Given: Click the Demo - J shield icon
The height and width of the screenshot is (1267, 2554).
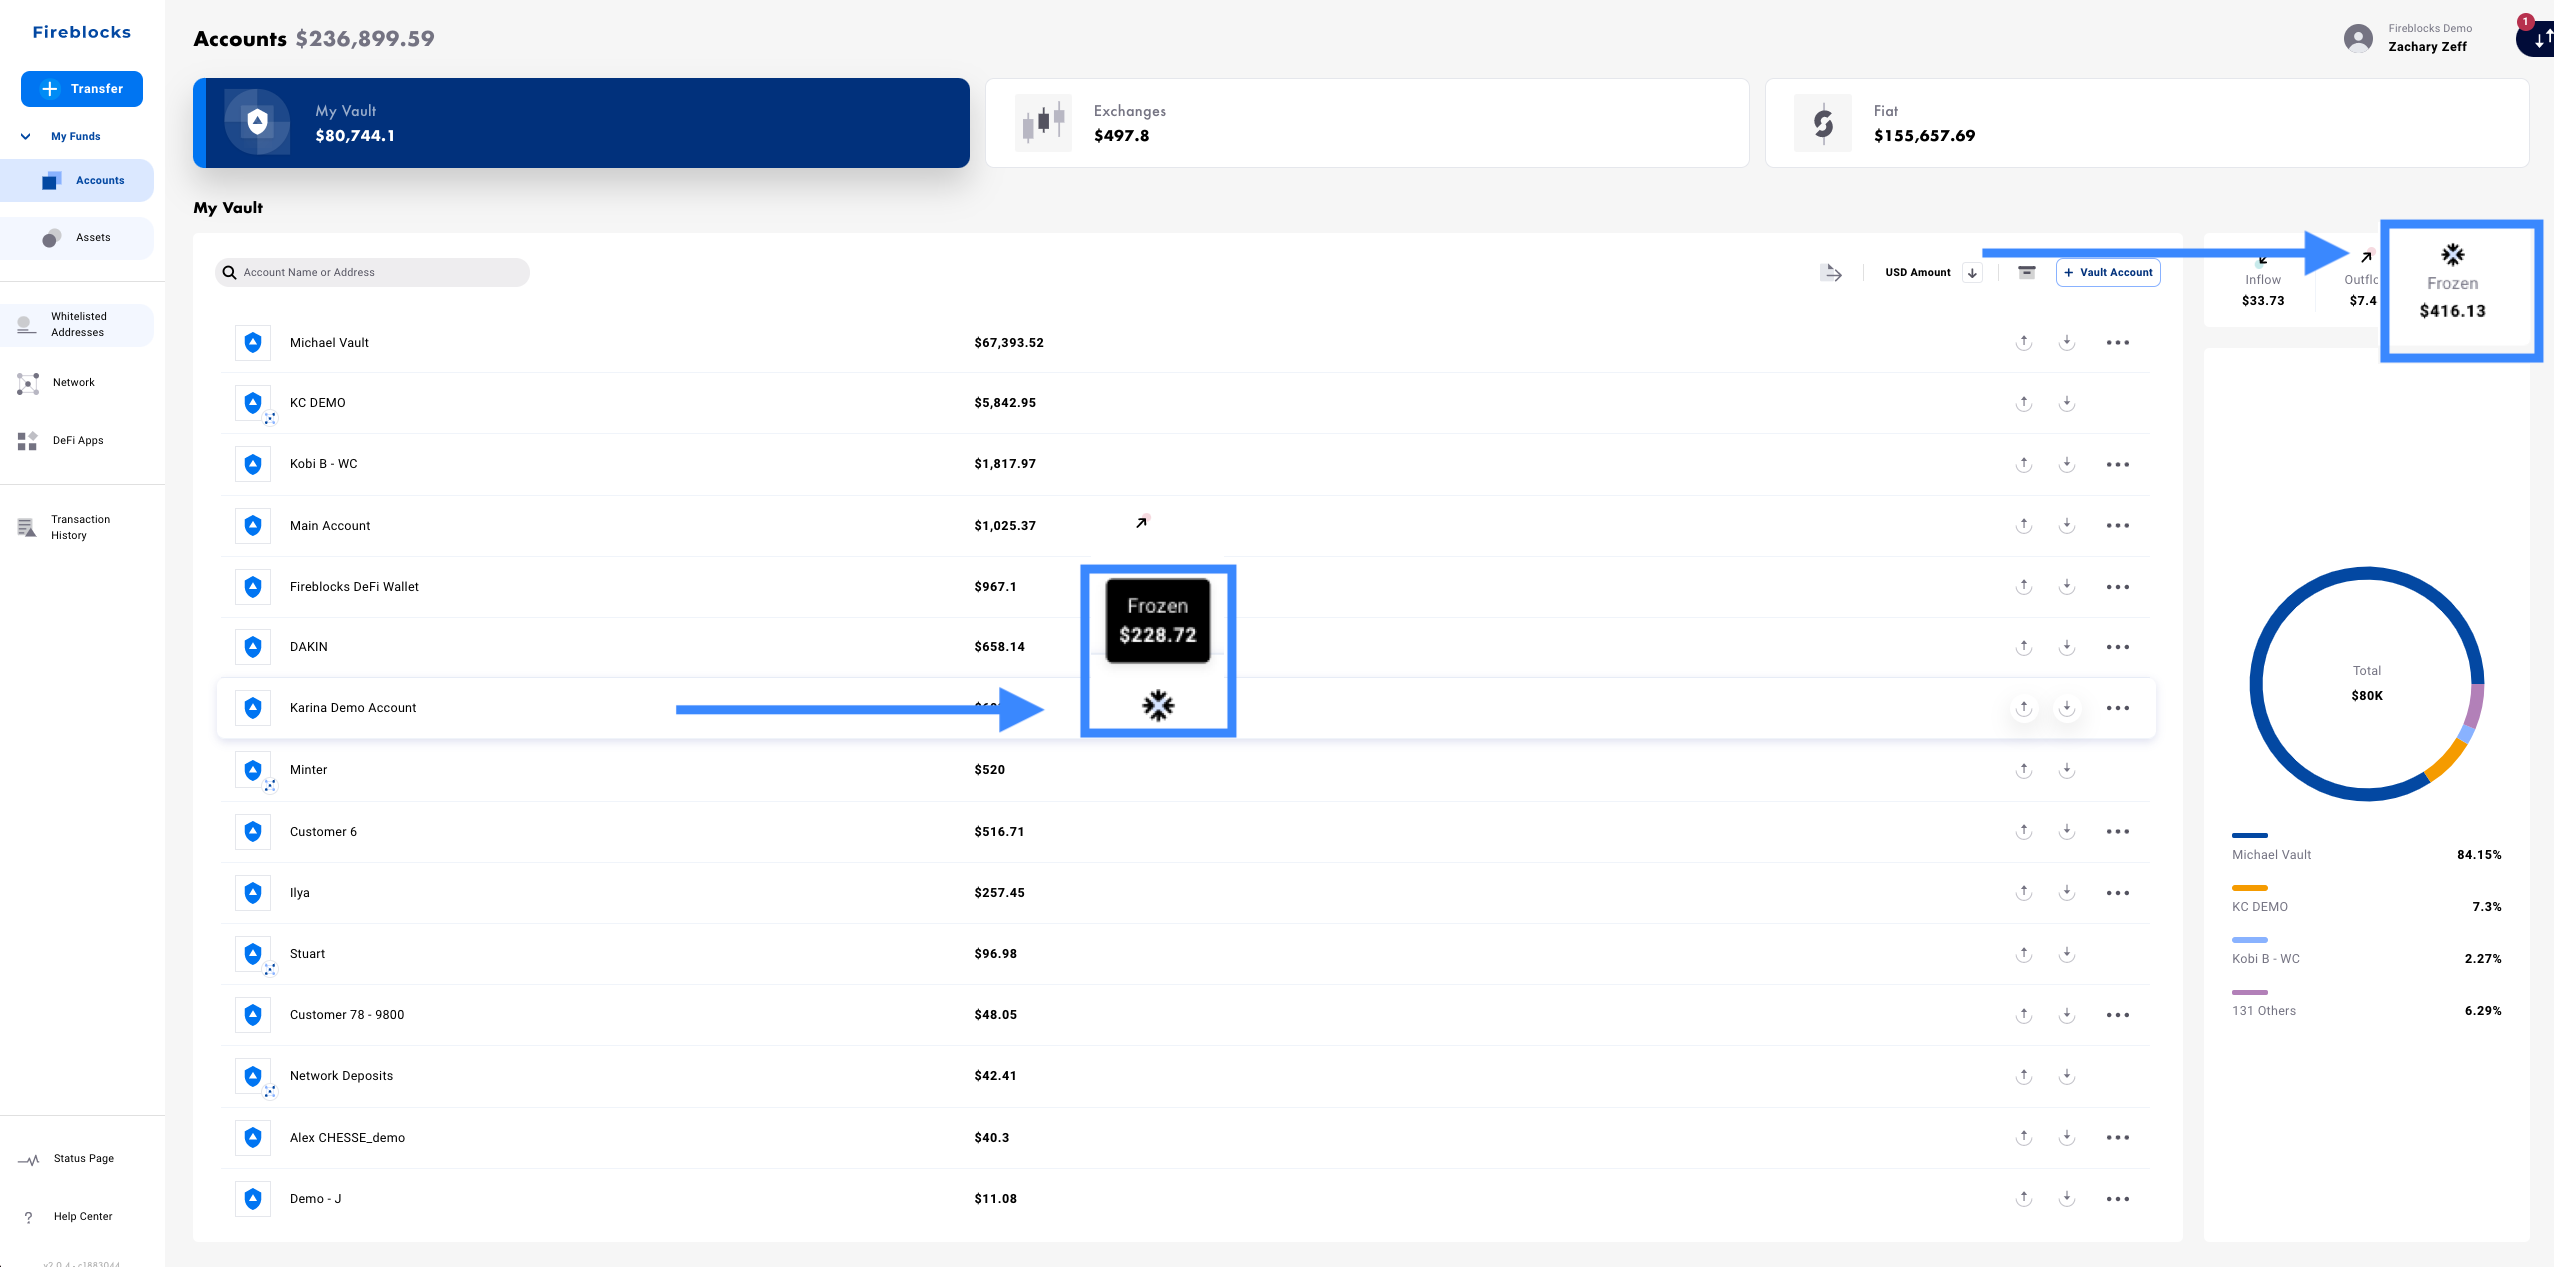Looking at the screenshot, I should coord(253,1199).
